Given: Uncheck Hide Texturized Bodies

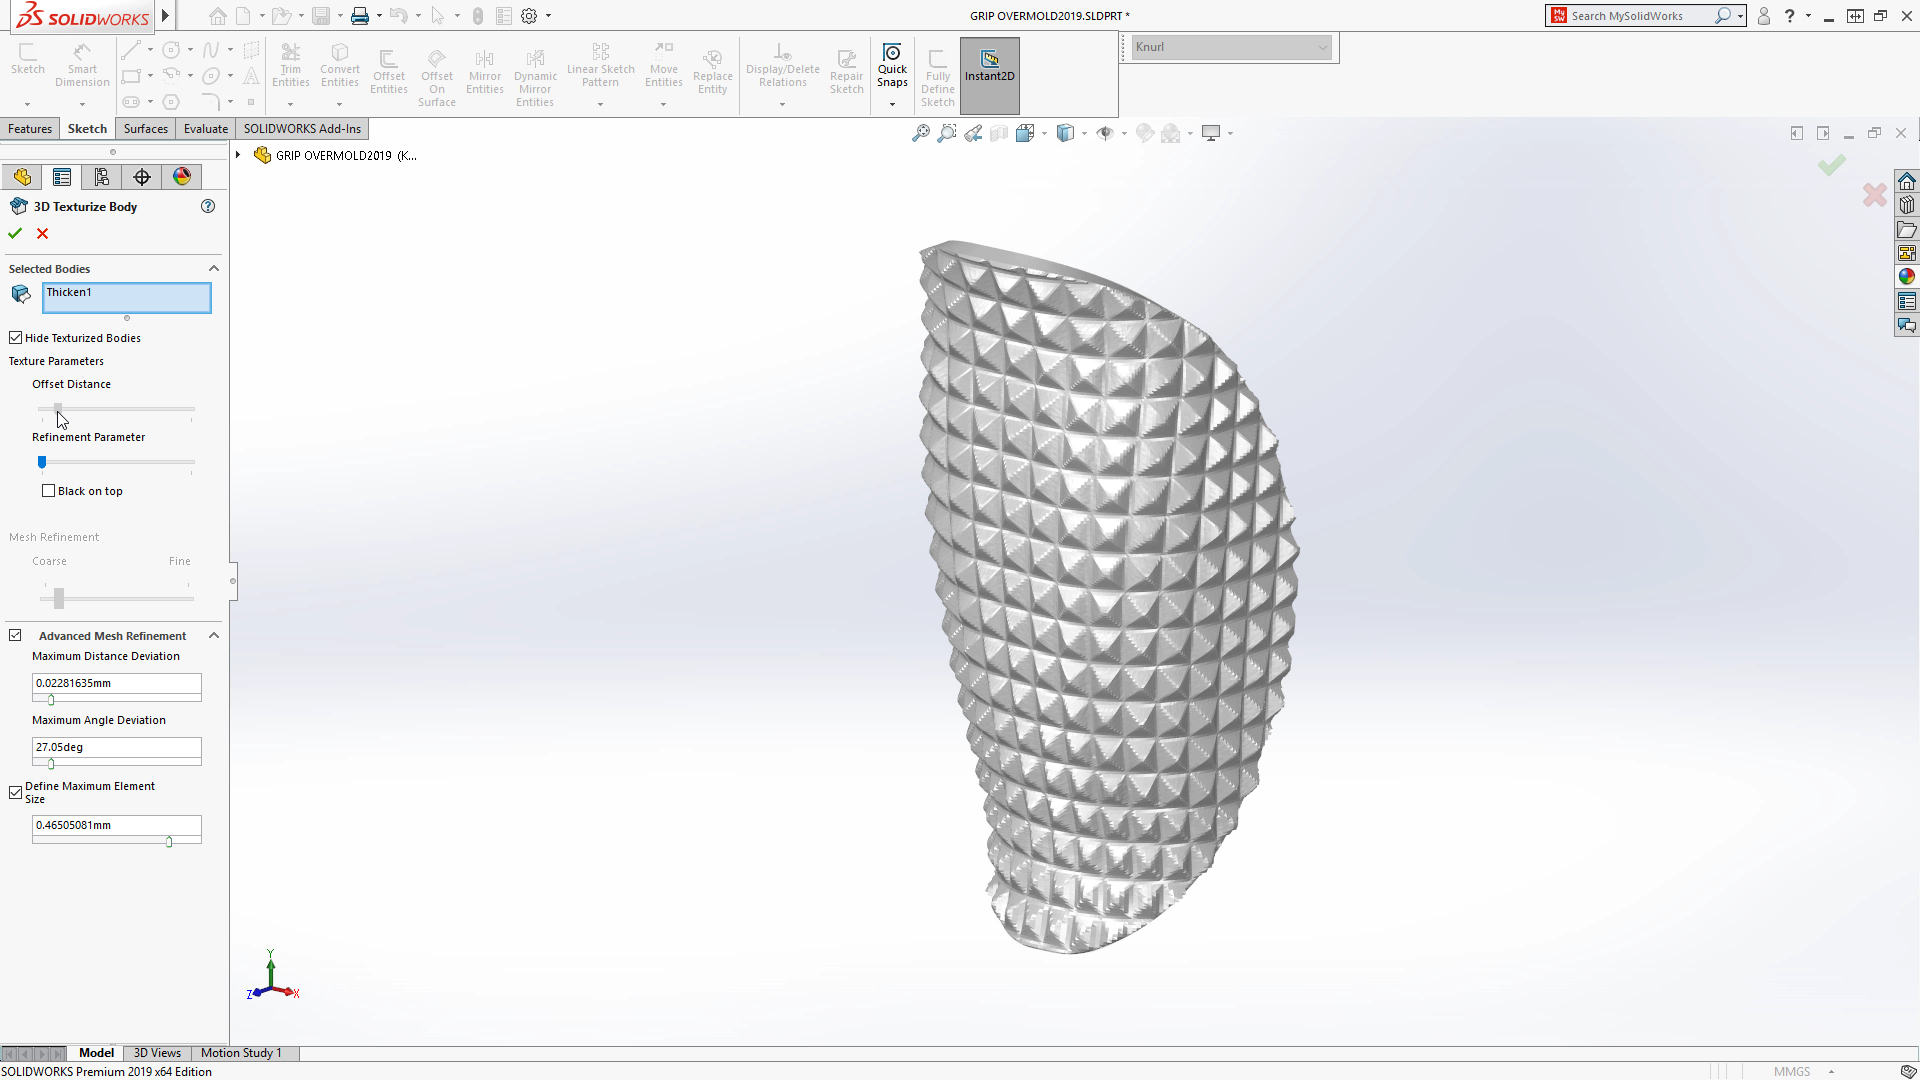Looking at the screenshot, I should [x=16, y=337].
